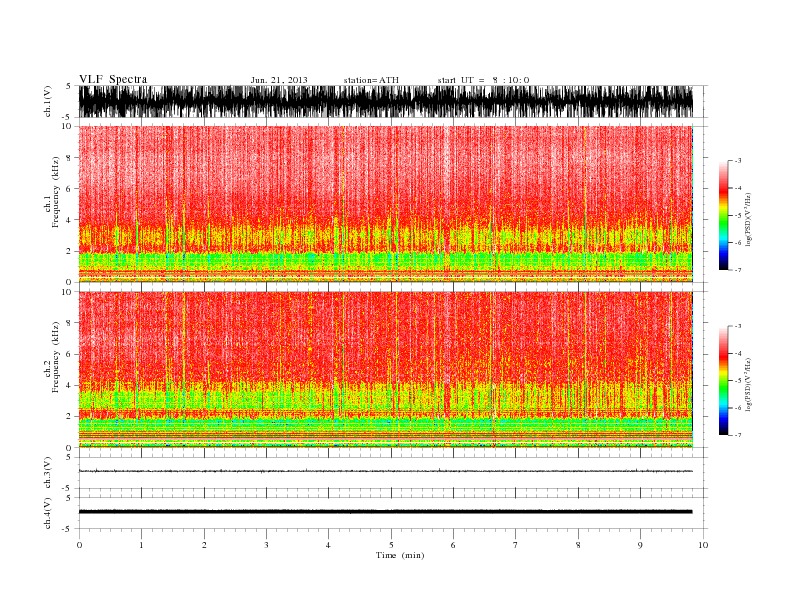Click the ch.2 spectrogram color bar
792x612 pixels.
tap(723, 380)
